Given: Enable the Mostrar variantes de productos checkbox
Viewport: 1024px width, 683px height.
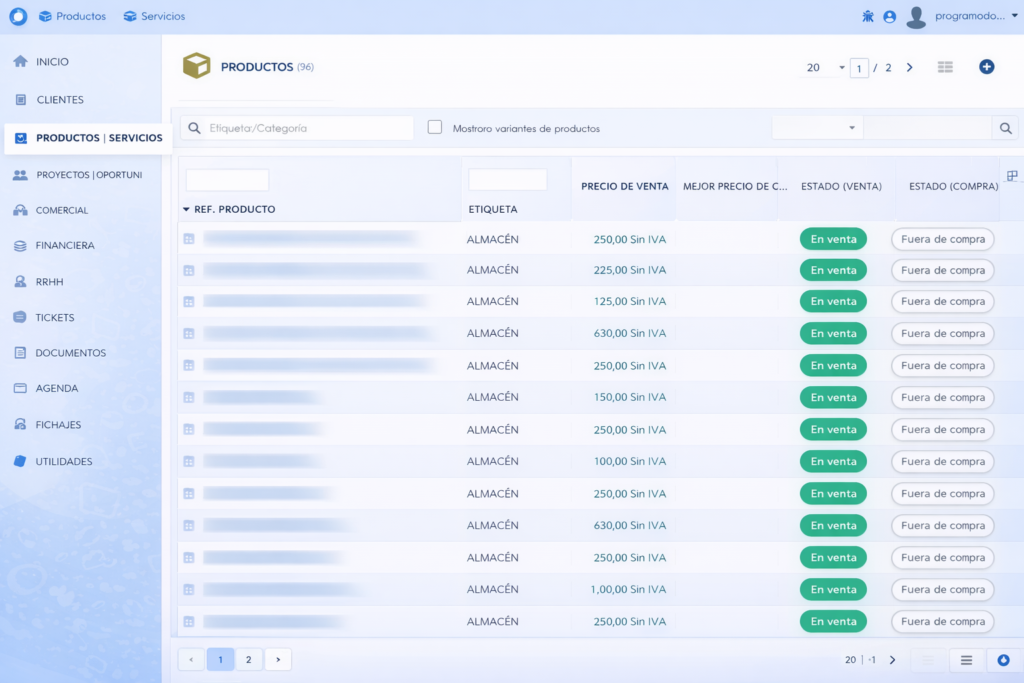Looking at the screenshot, I should [435, 128].
